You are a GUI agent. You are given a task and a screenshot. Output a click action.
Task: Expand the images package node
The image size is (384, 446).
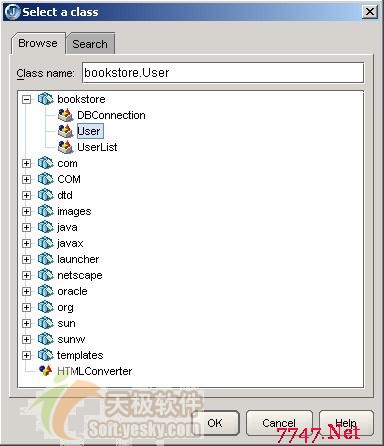(x=27, y=211)
